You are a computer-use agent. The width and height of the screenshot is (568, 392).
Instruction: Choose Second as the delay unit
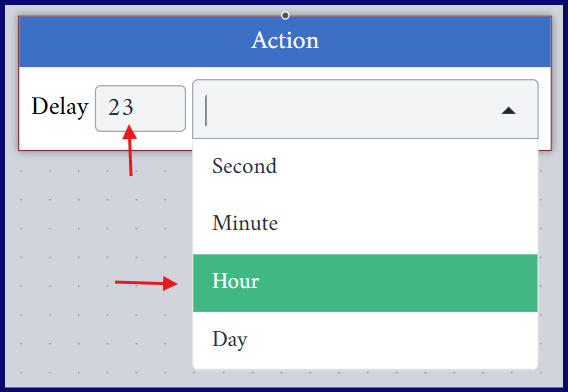[365, 167]
